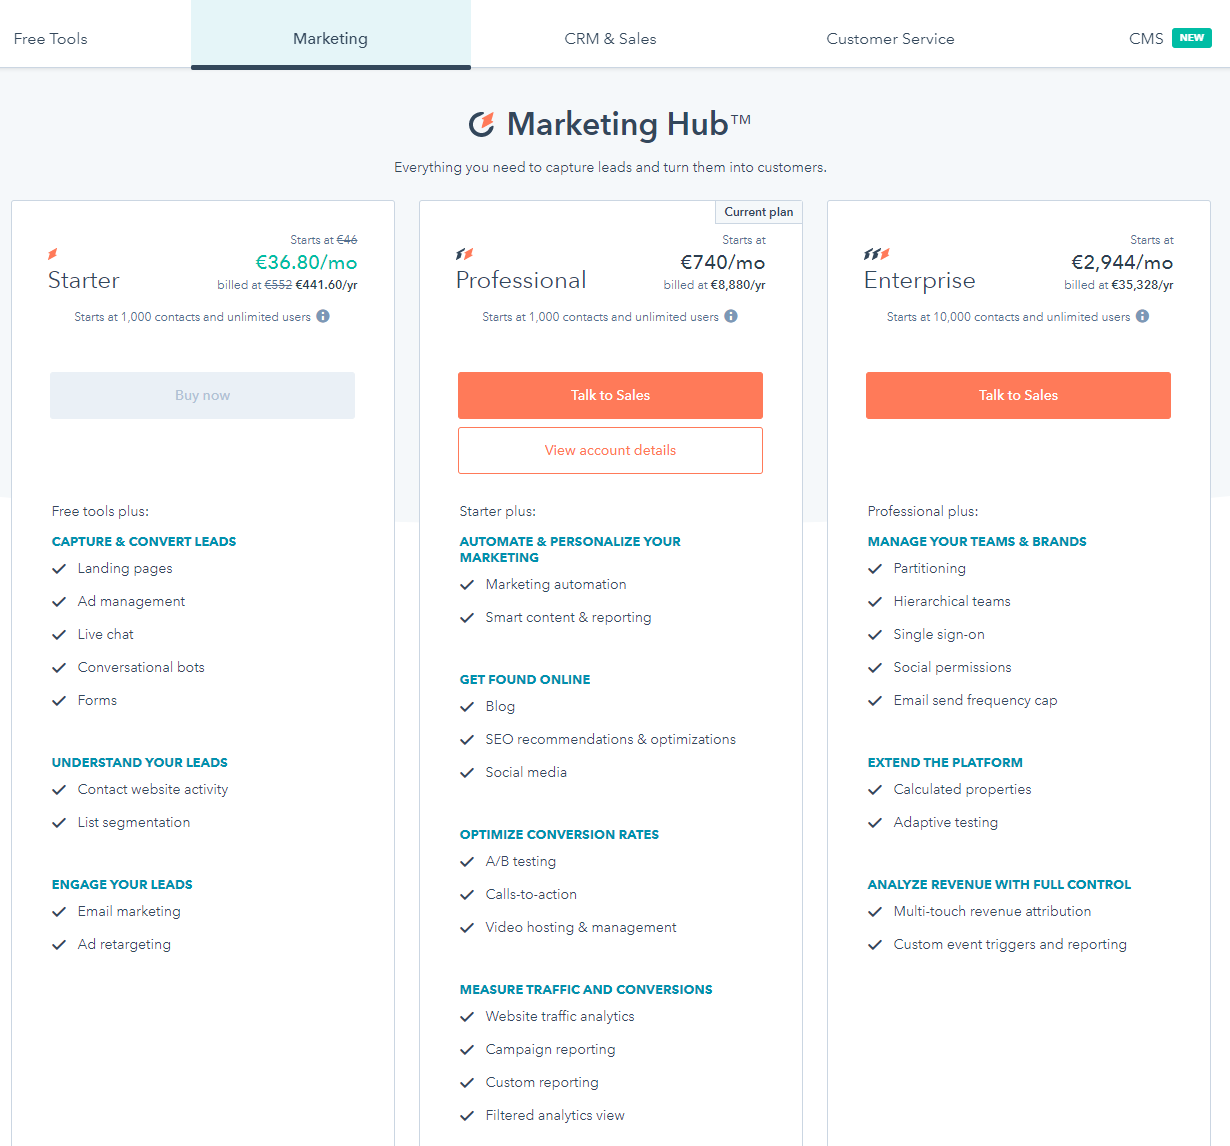This screenshot has height=1146, width=1230.
Task: Open the Customer Service tab
Action: click(890, 38)
